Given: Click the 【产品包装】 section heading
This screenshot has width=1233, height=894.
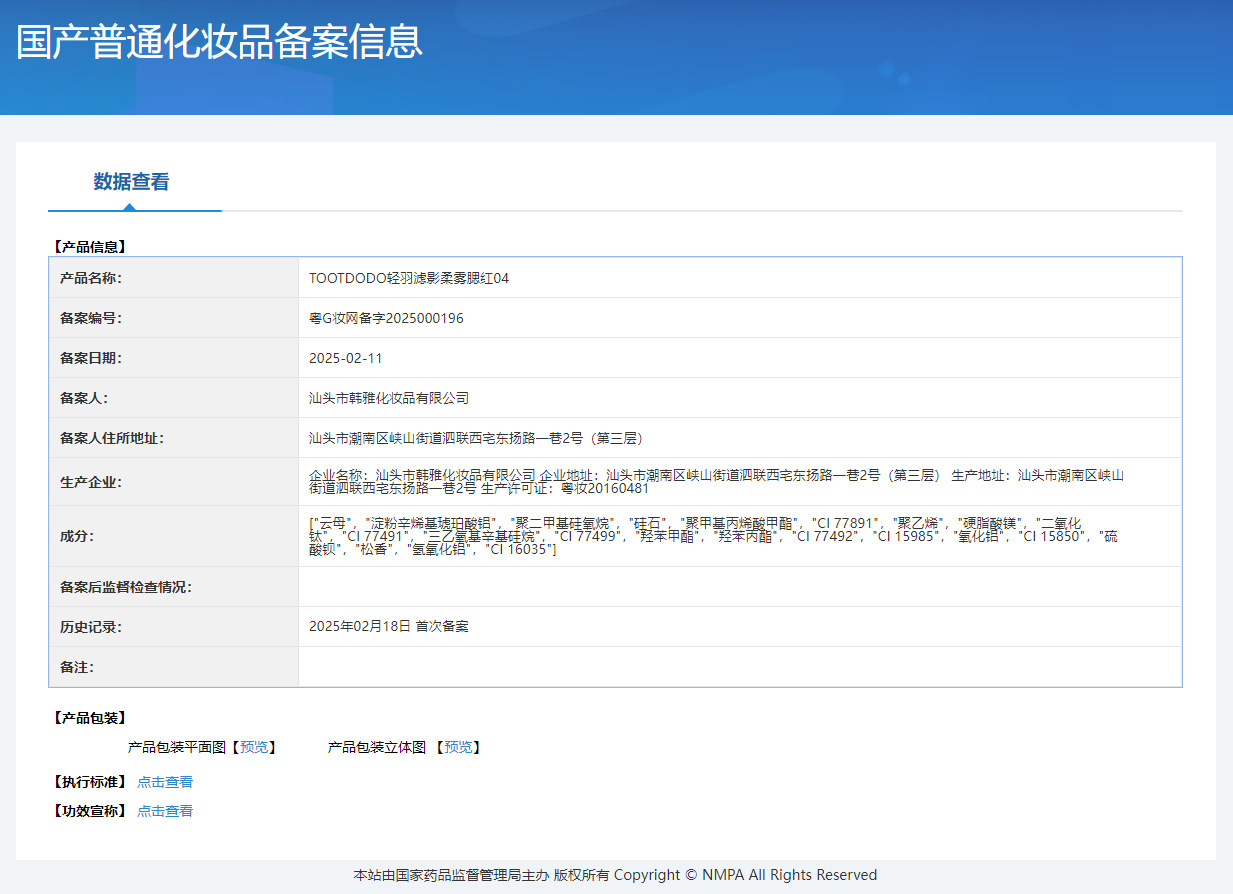Looking at the screenshot, I should pyautogui.click(x=89, y=718).
